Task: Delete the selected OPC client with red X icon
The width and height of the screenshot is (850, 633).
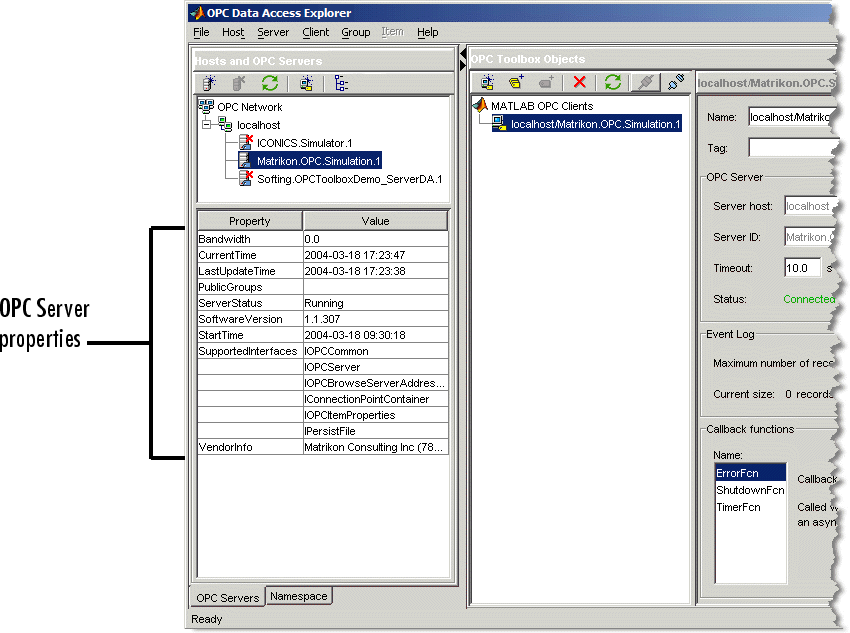Action: click(581, 82)
